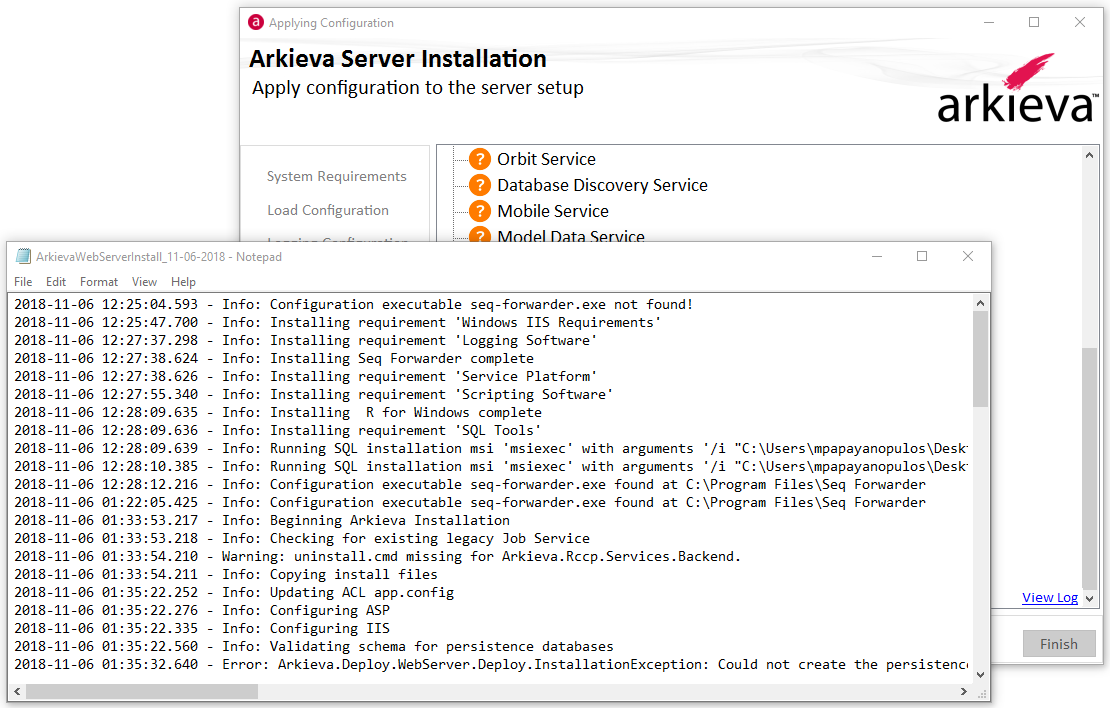Select Mobile Service tree item
This screenshot has width=1110, height=708.
coord(553,211)
